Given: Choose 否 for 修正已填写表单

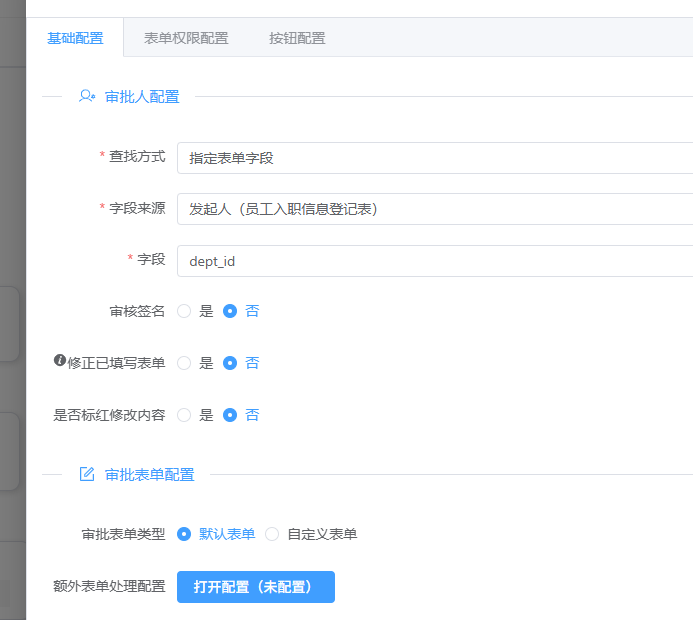Looking at the screenshot, I should [x=230, y=363].
